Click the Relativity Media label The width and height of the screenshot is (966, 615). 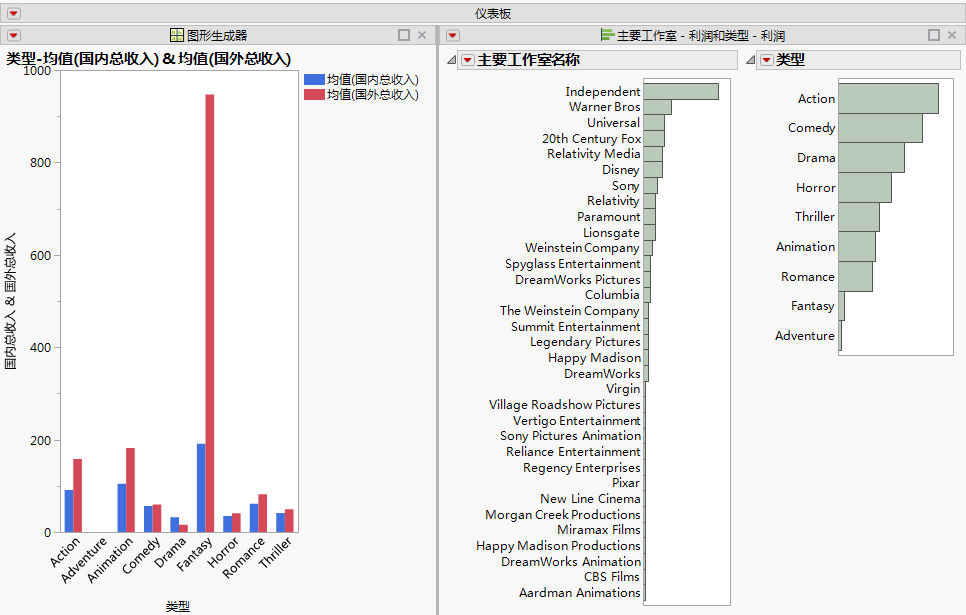click(594, 154)
